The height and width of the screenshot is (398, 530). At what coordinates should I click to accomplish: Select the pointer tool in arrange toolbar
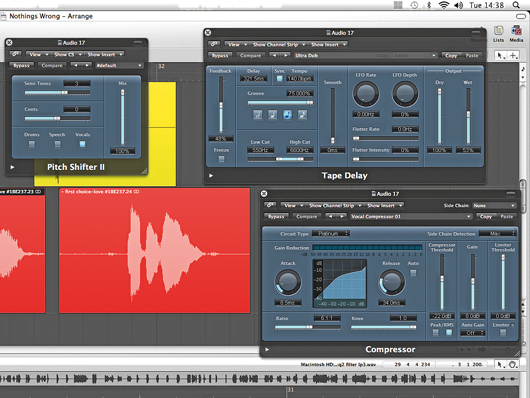pos(500,55)
